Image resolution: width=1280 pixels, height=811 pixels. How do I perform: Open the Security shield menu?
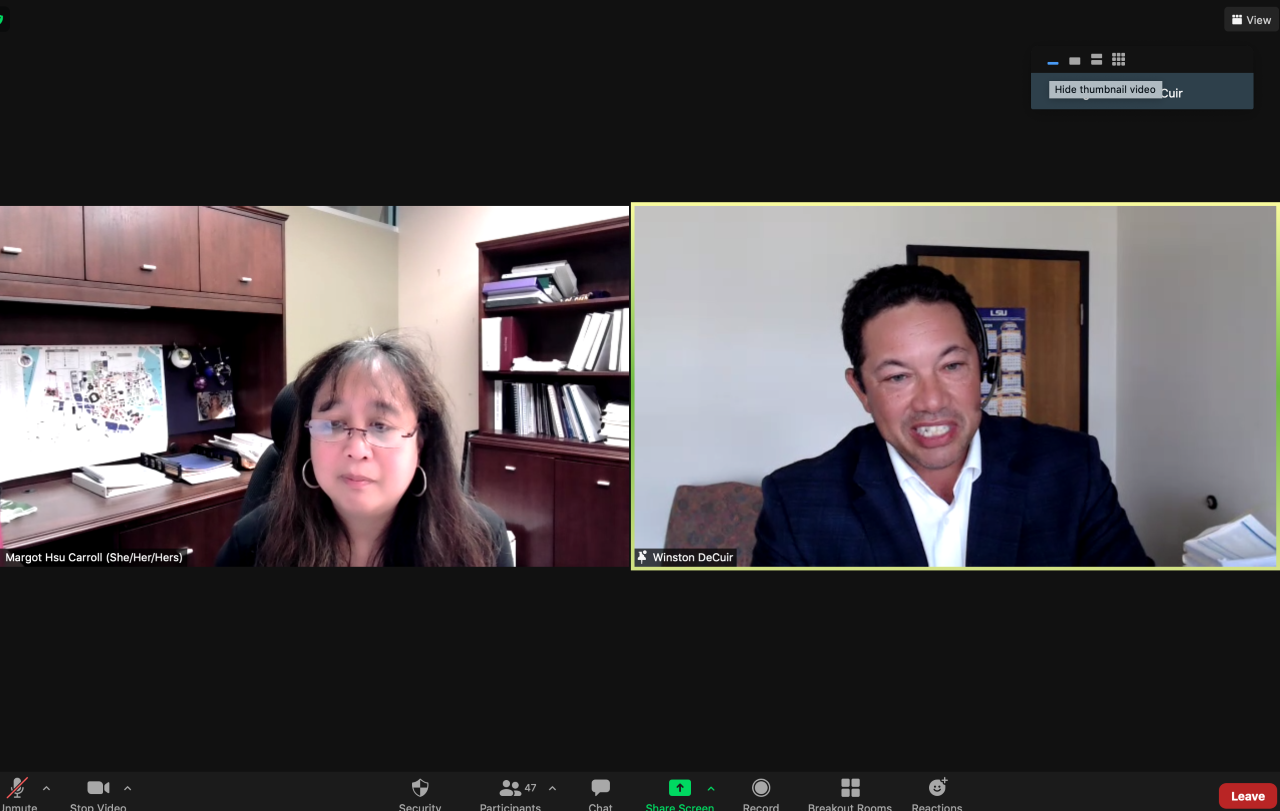pyautogui.click(x=420, y=790)
